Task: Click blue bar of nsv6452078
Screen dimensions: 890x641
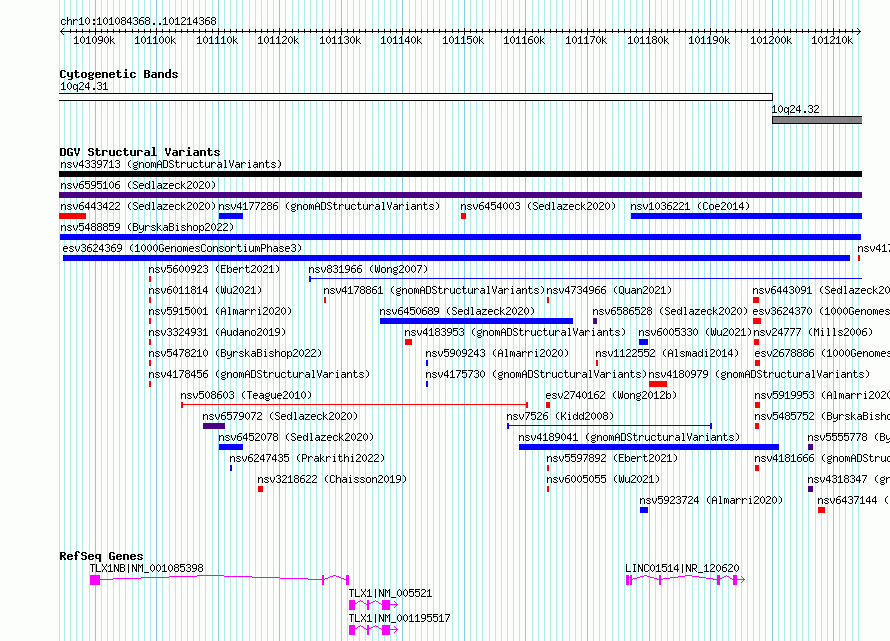Action: [x=230, y=447]
